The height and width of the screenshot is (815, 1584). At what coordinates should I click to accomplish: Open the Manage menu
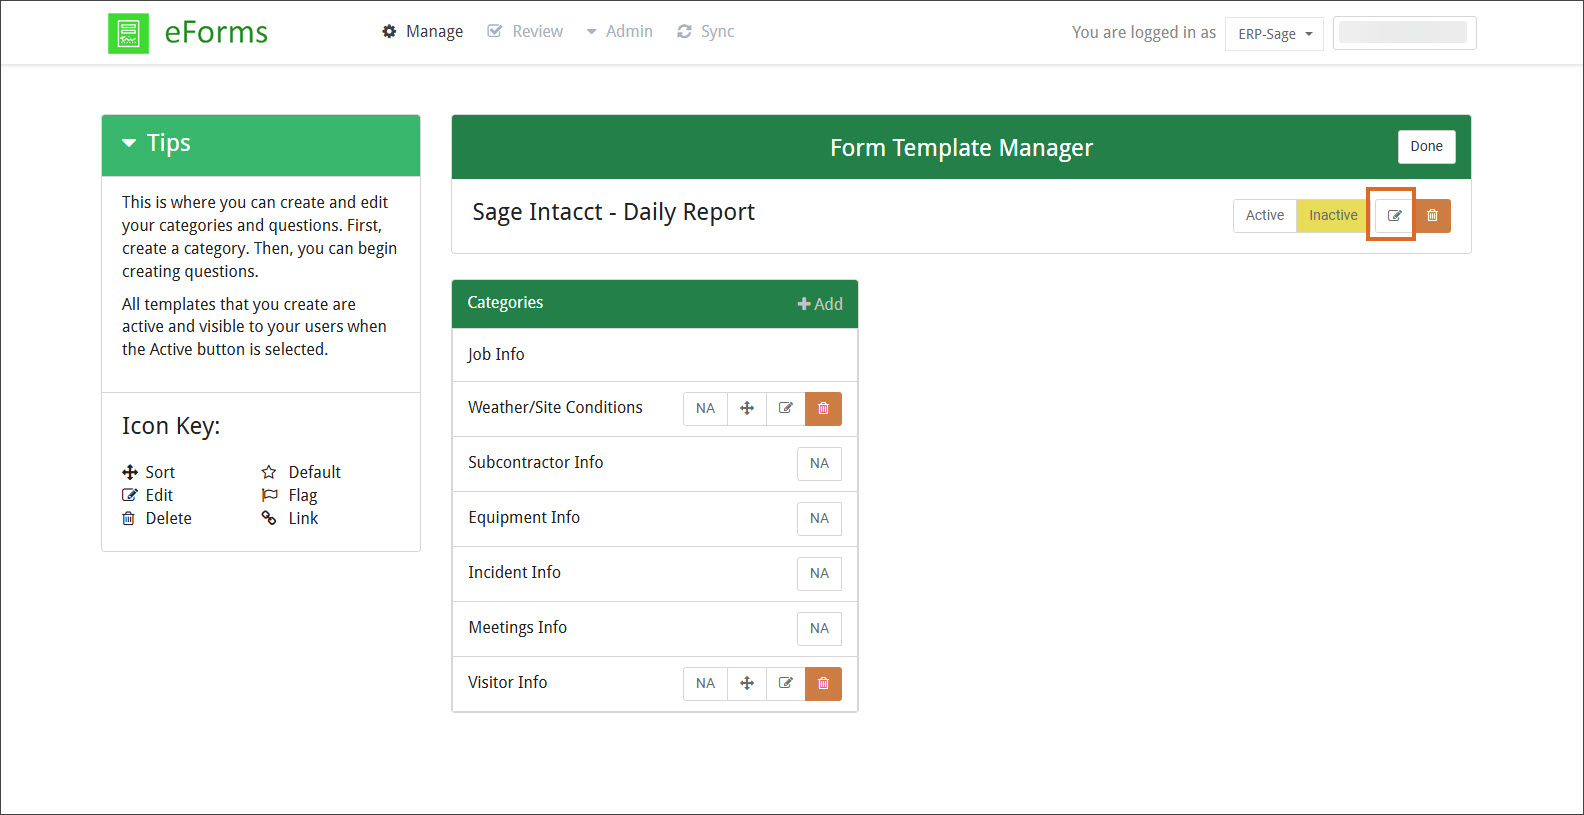click(423, 32)
